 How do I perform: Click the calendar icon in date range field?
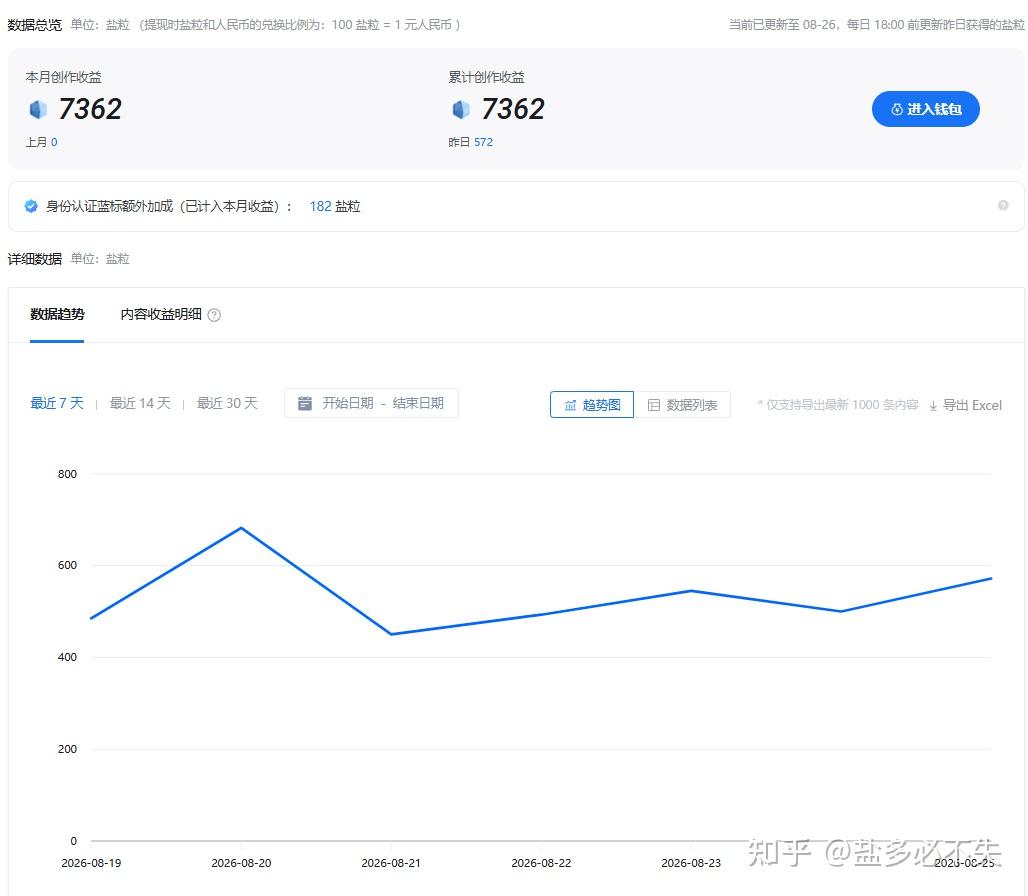tap(305, 403)
